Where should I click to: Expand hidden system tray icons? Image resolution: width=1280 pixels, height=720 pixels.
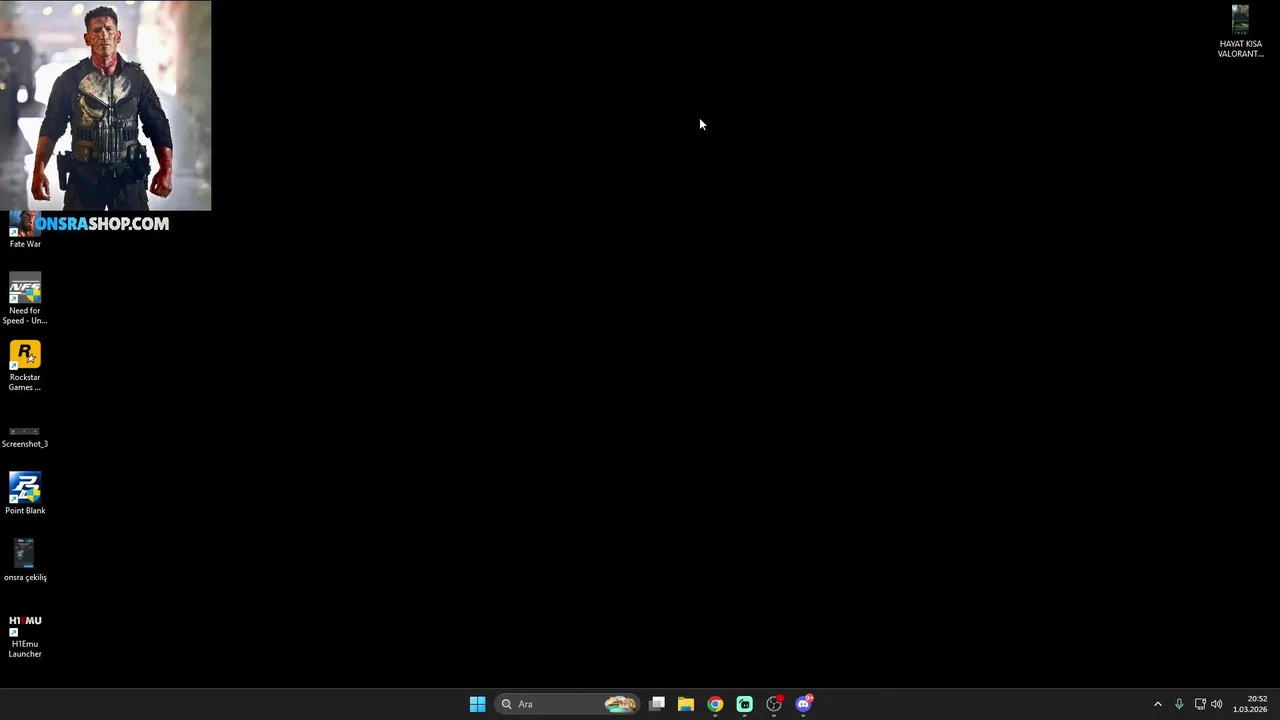pos(1158,704)
